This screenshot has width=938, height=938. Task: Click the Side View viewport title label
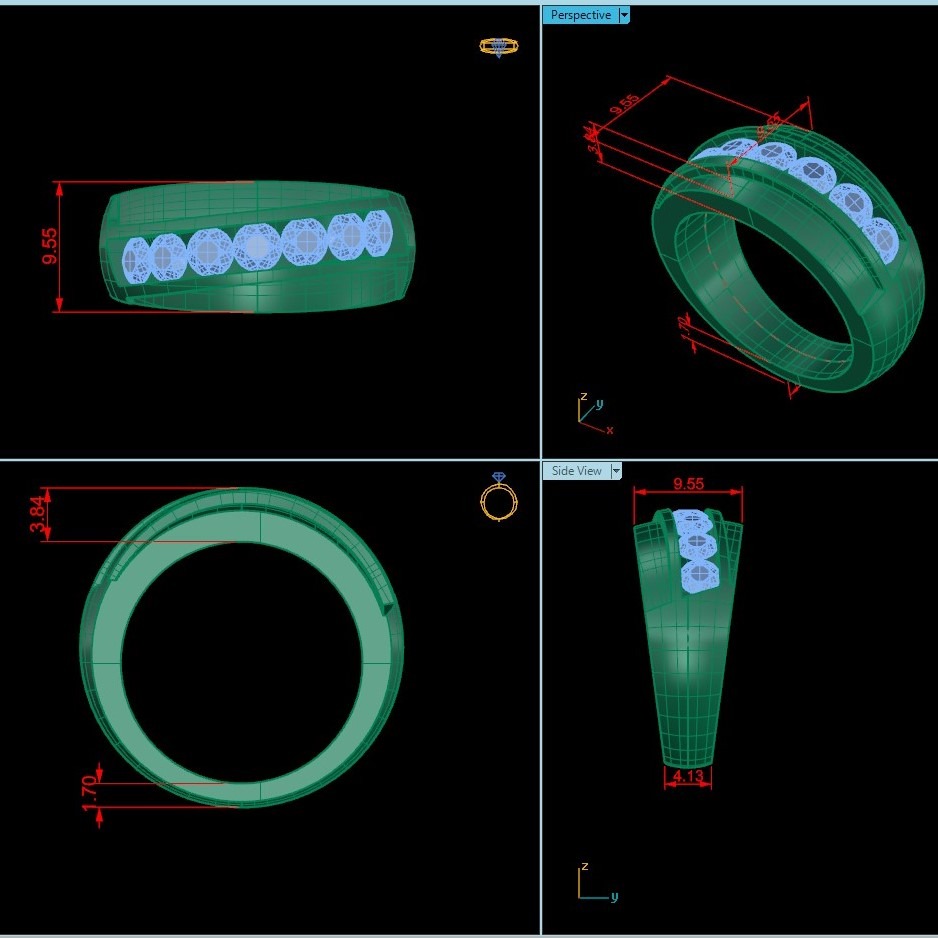pyautogui.click(x=576, y=471)
